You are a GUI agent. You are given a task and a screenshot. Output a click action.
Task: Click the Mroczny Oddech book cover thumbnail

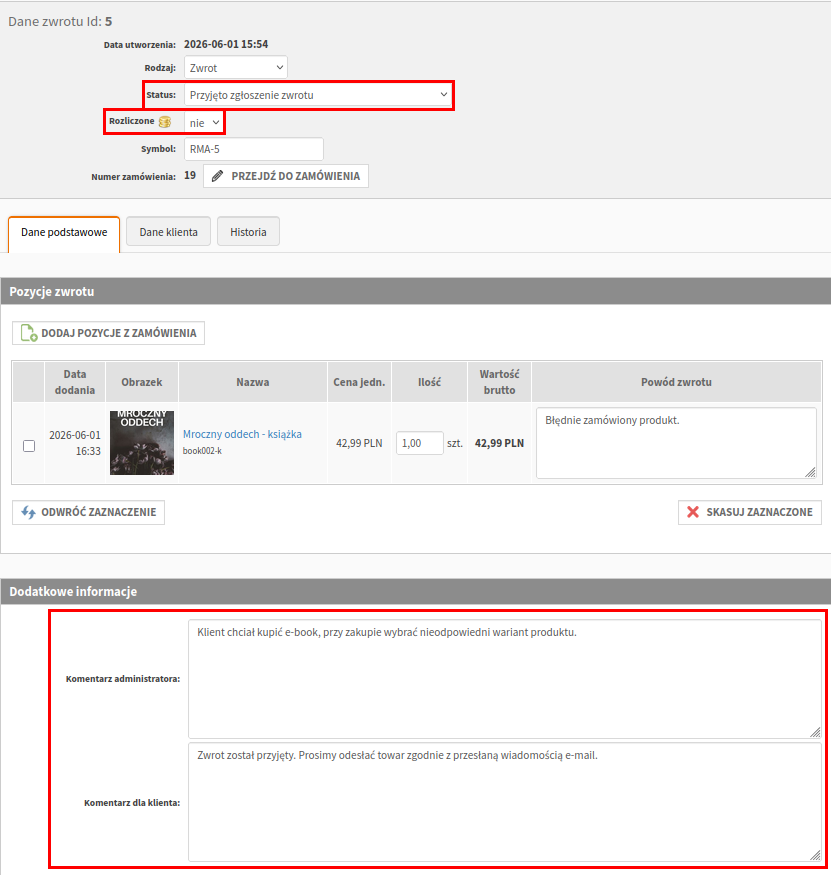pos(142,443)
